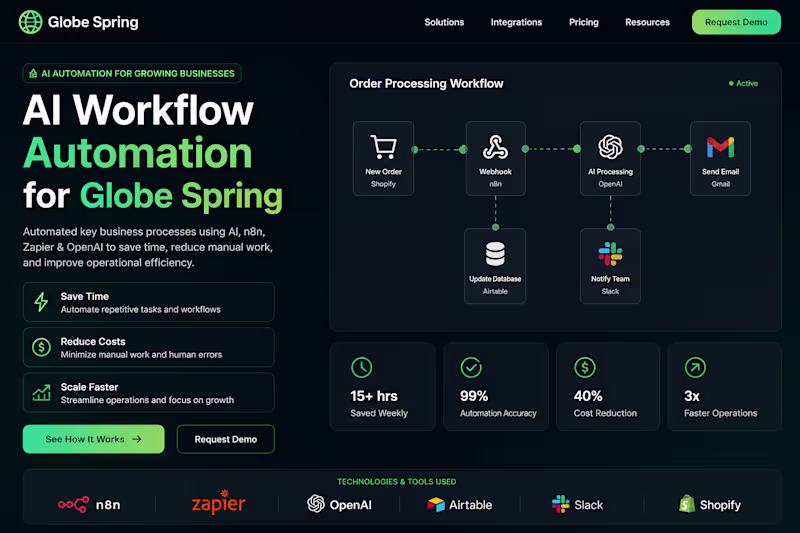
Task: Click the Send Email label in workflow
Action: [x=720, y=172]
